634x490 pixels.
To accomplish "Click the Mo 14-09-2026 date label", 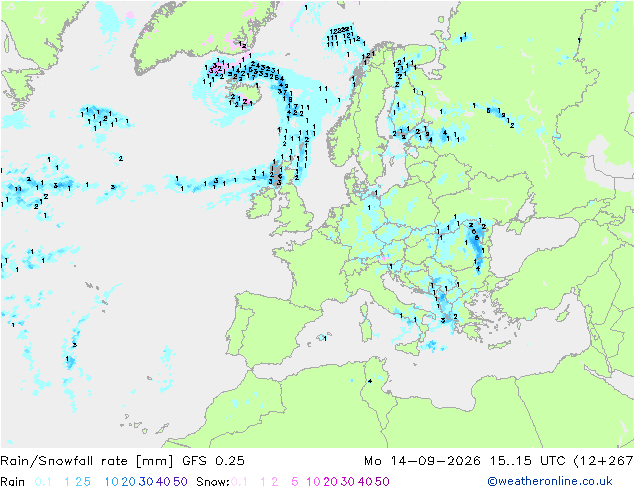I will [x=423, y=461].
